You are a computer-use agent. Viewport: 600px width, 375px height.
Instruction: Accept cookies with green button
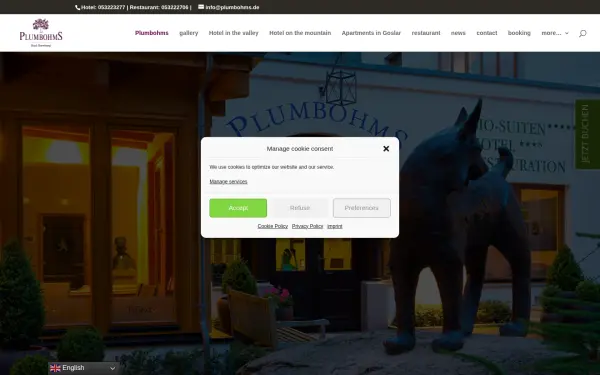click(238, 208)
